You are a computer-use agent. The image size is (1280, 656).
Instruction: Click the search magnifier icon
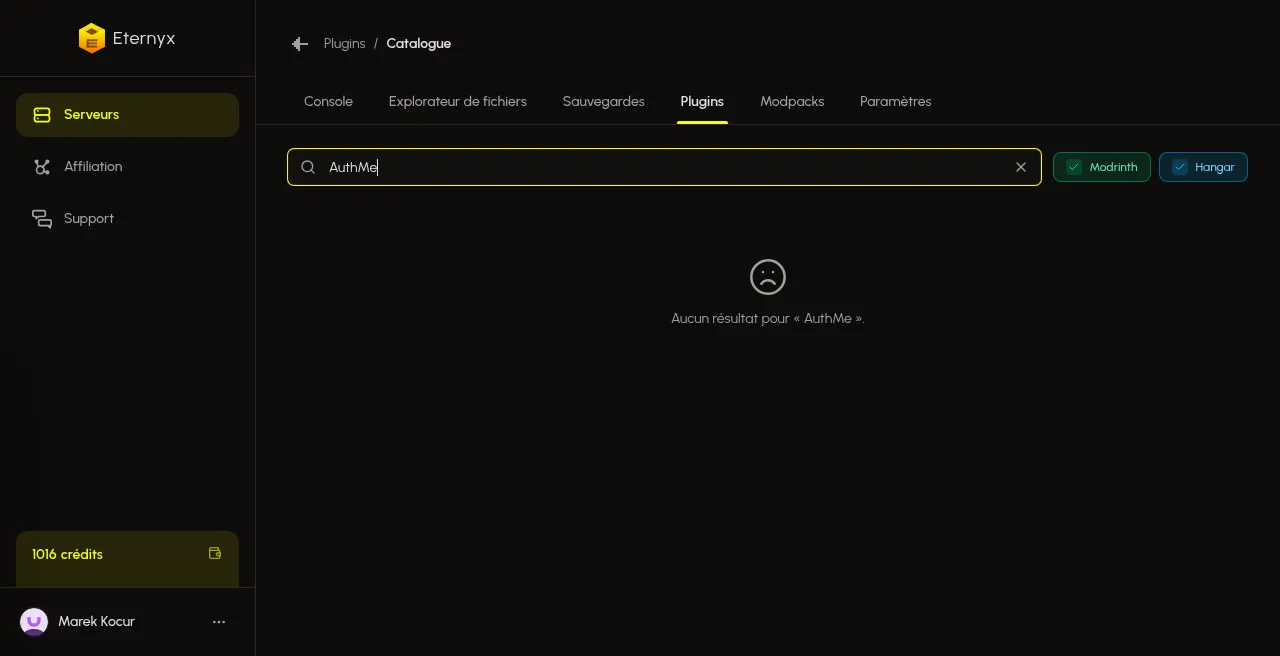point(308,167)
